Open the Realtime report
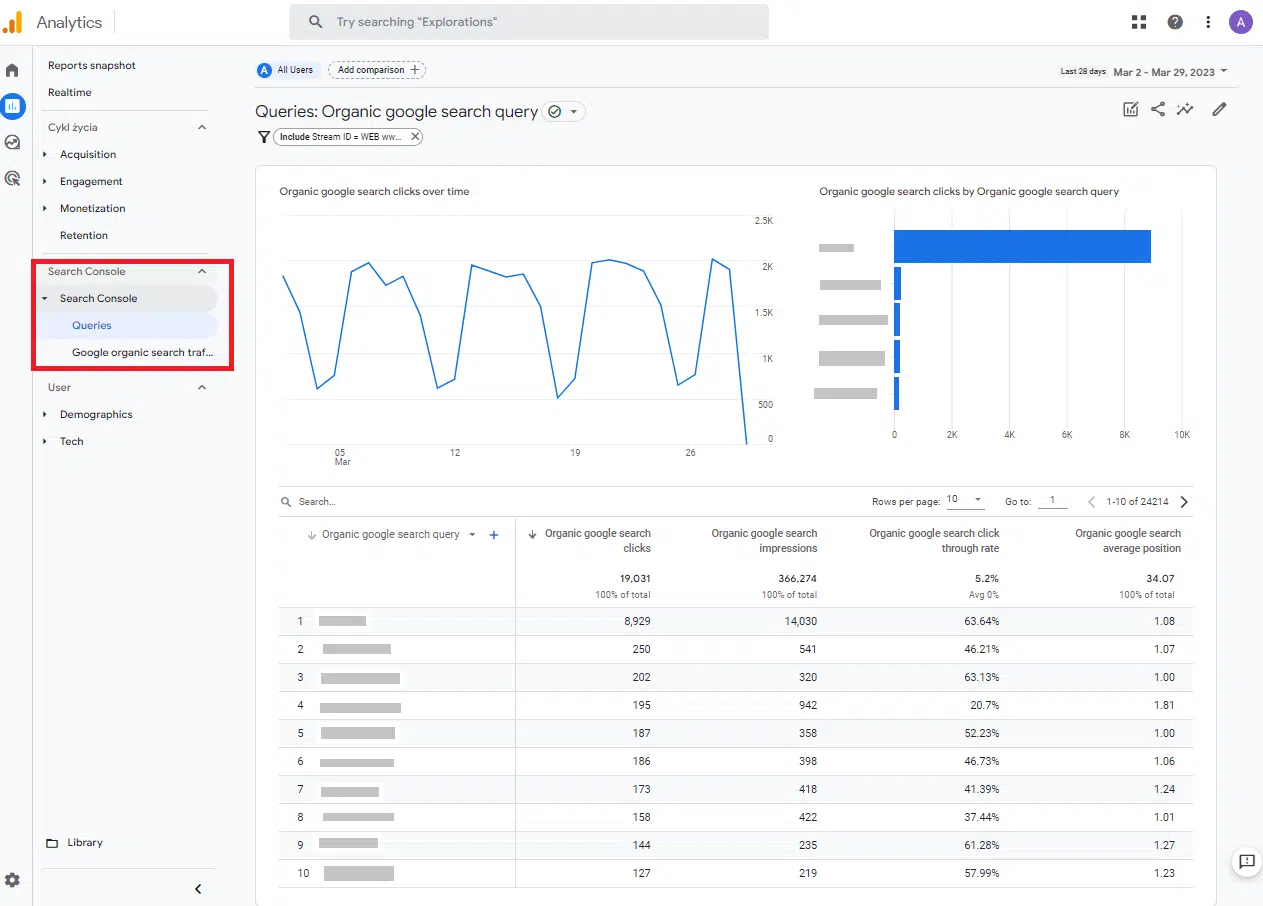This screenshot has height=906, width=1263. (70, 92)
